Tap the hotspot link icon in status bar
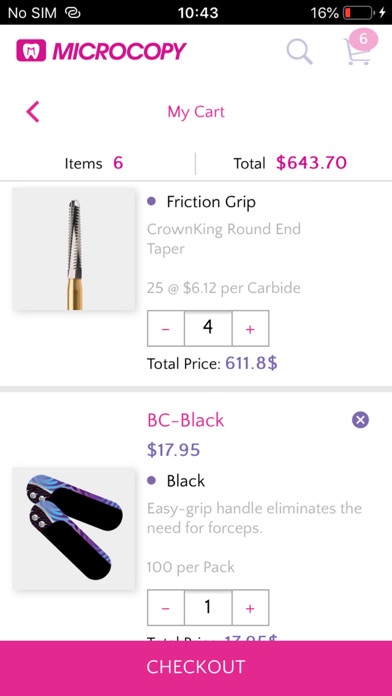The image size is (392, 696). 72,13
